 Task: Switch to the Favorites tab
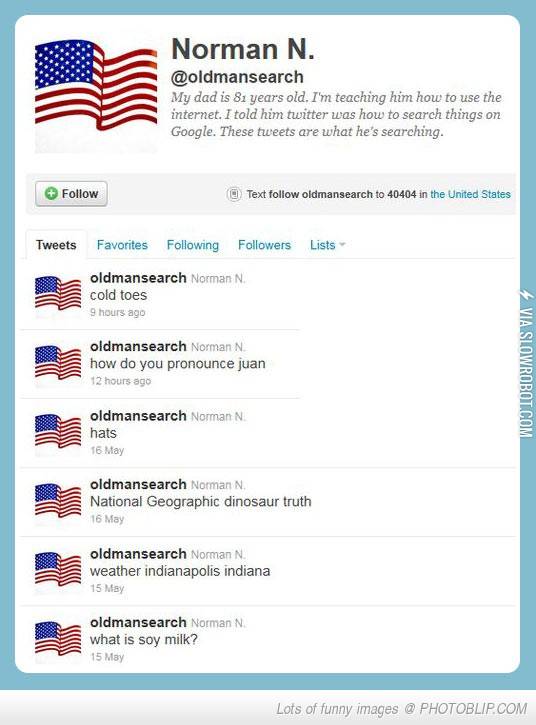tap(122, 245)
